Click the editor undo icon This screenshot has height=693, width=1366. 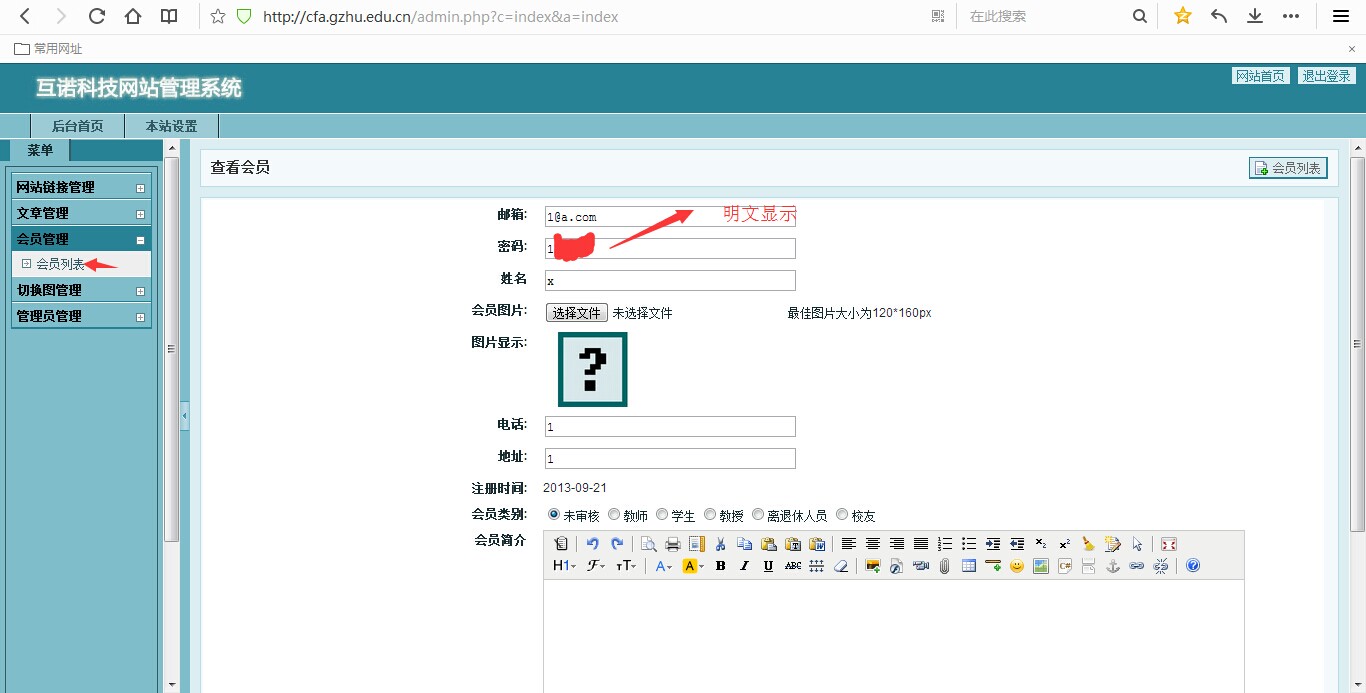coord(593,544)
